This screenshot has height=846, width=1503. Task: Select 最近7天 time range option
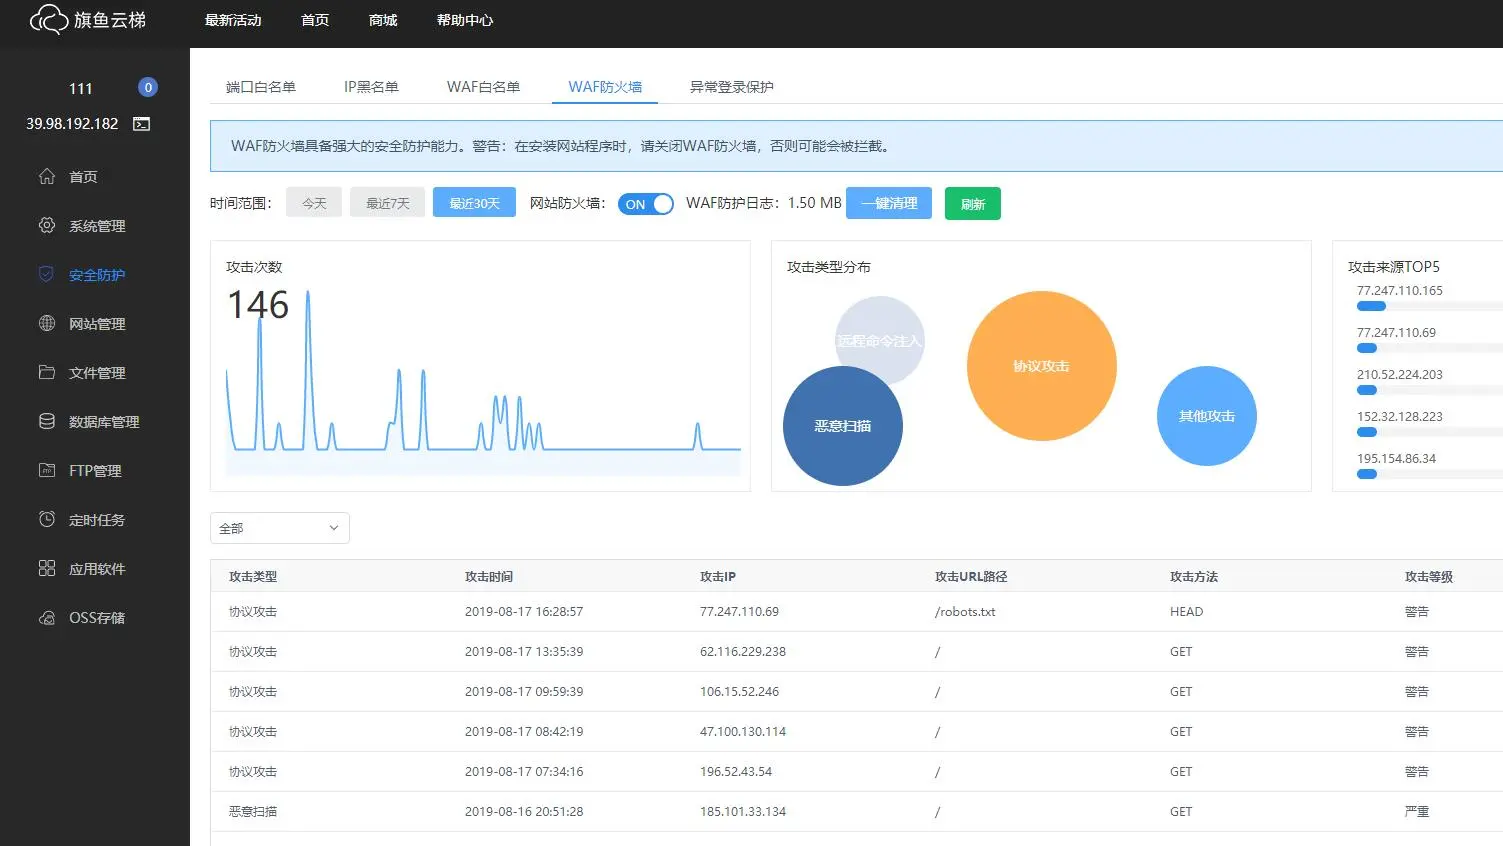click(x=388, y=203)
